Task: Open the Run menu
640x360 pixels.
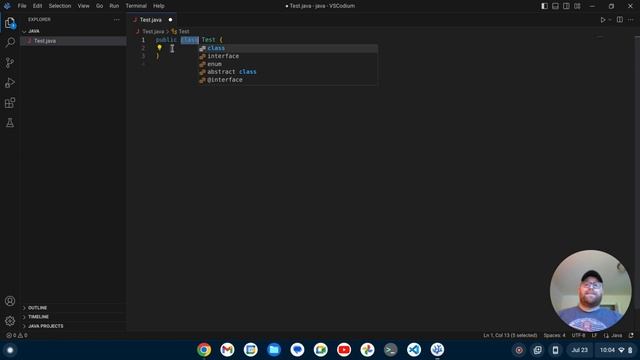Action: pos(114,6)
